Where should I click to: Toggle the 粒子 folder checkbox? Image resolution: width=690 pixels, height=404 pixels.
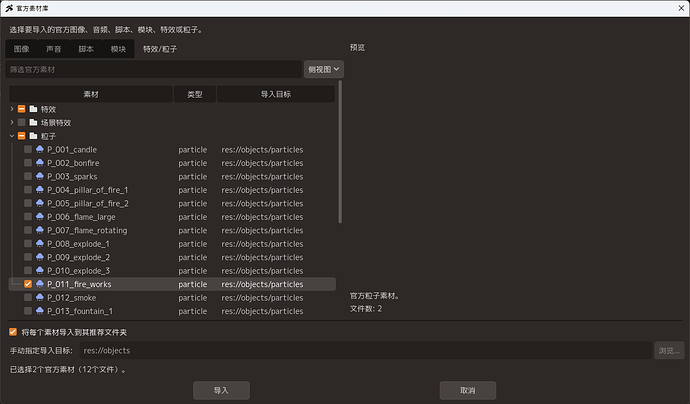21,136
